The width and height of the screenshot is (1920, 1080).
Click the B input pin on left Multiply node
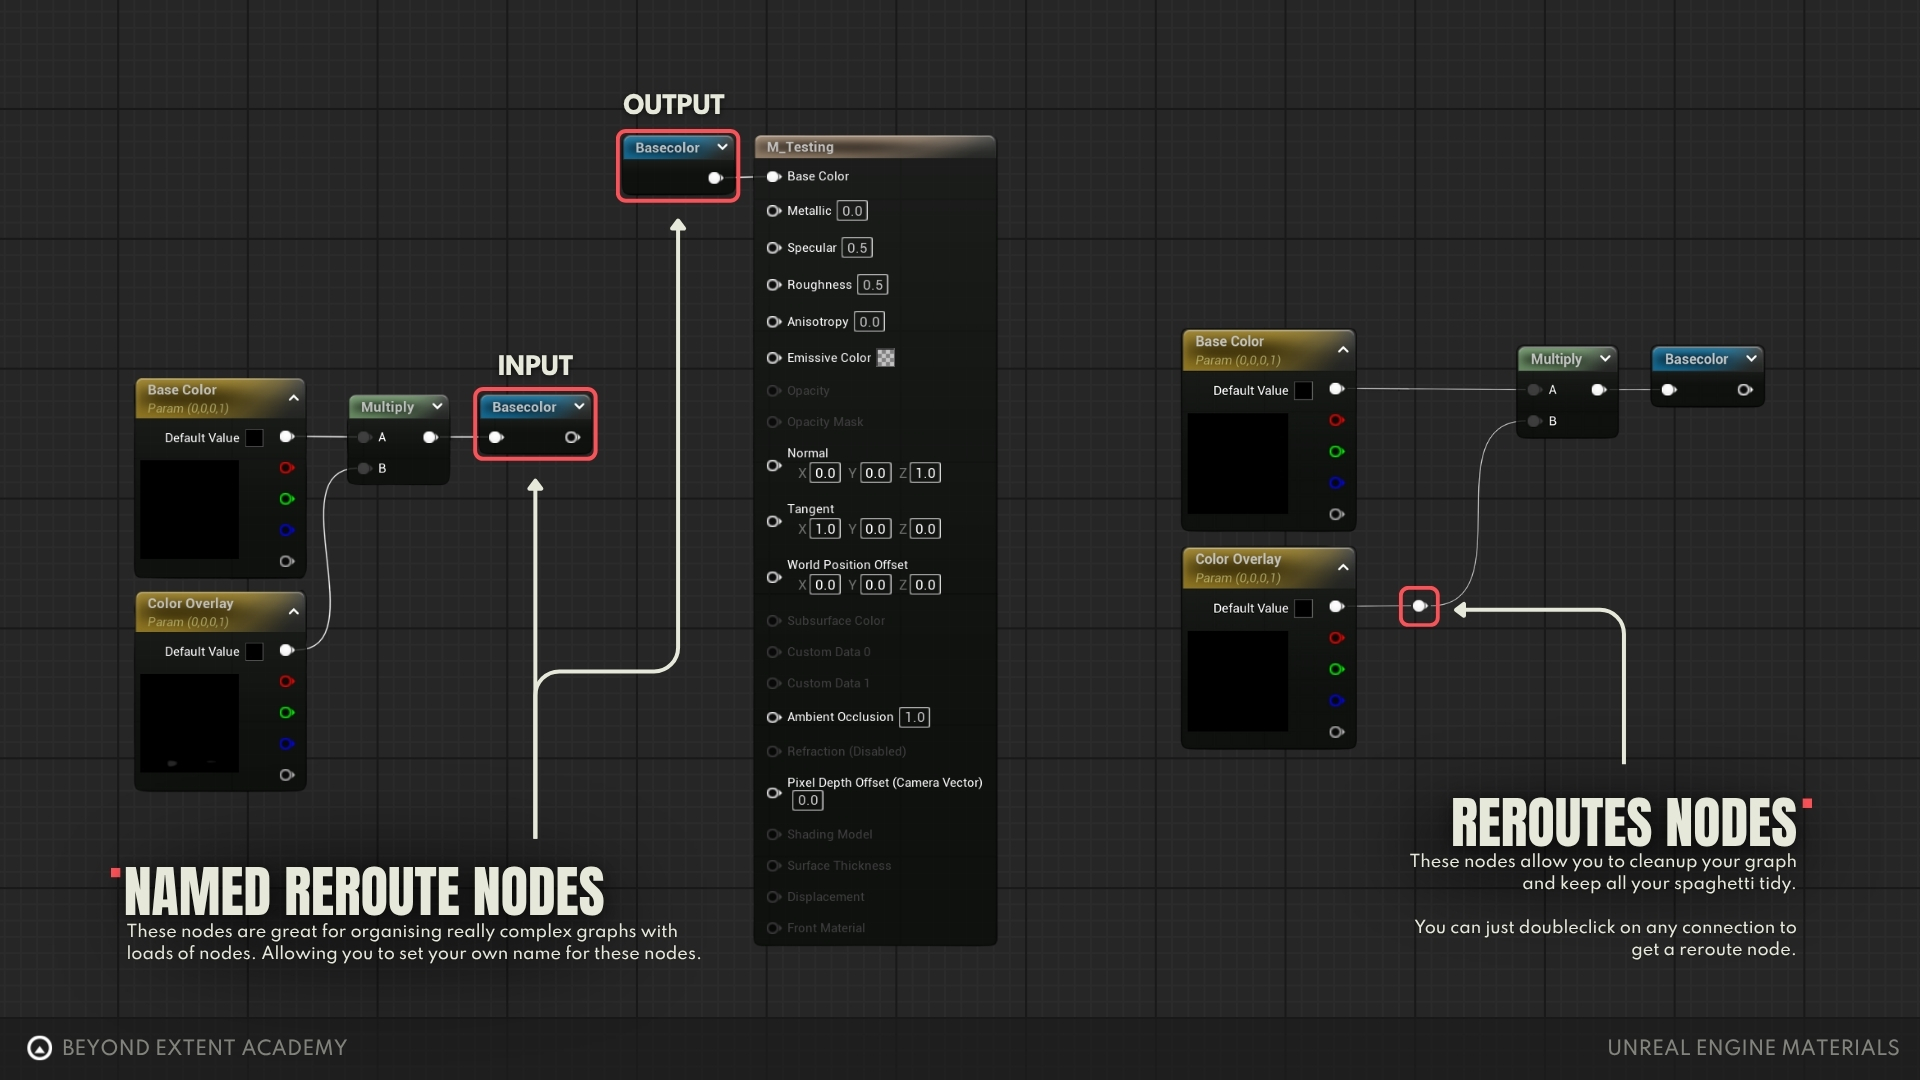(365, 468)
